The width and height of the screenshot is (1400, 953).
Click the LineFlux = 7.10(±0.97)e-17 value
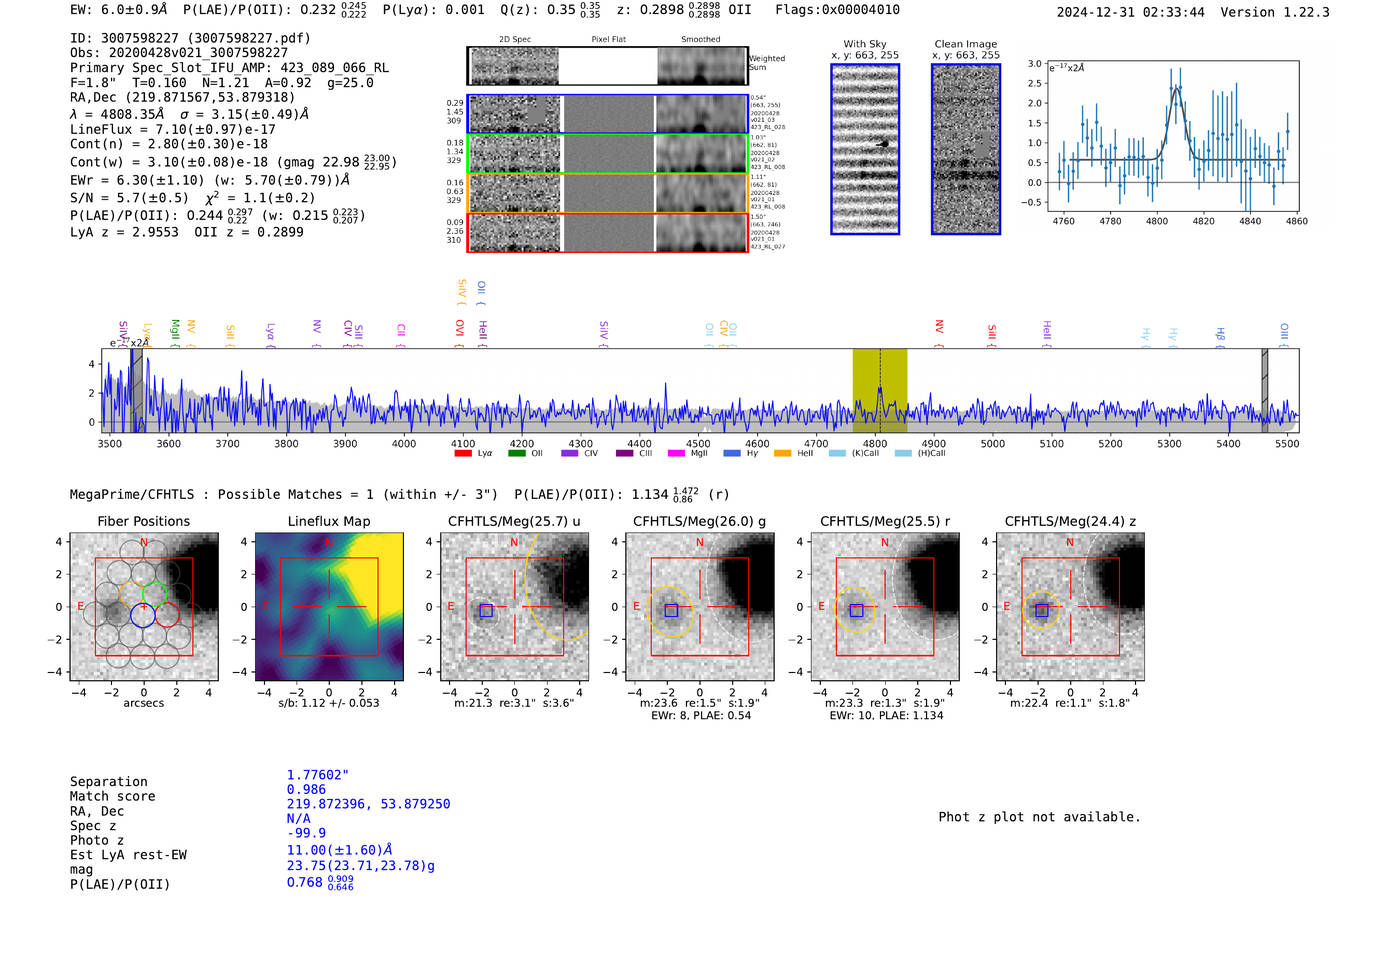[x=173, y=129]
